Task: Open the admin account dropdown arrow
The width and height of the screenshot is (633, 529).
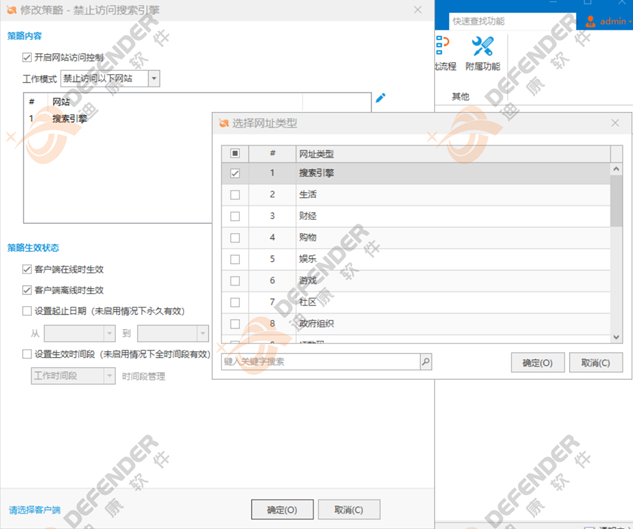Action: 630,21
